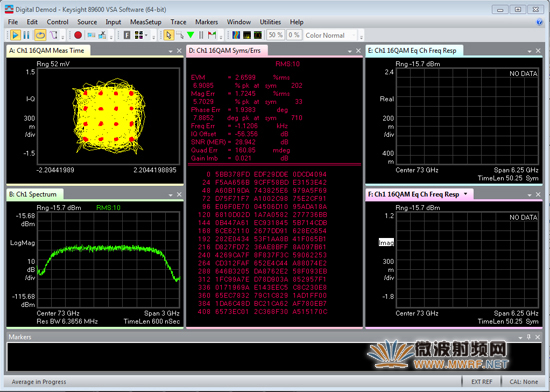This screenshot has width=550, height=392.
Task: Close the Markers panel
Action: click(538, 337)
